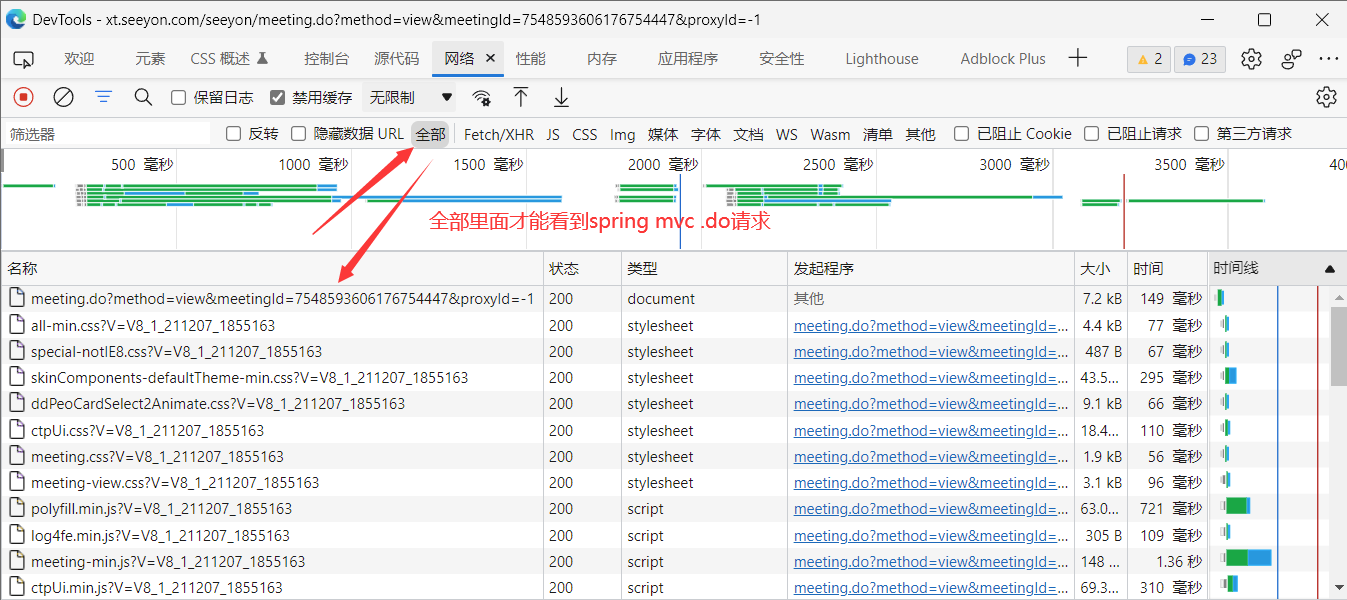The width and height of the screenshot is (1347, 600).
Task: Switch to the 源代码 tab
Action: click(397, 59)
